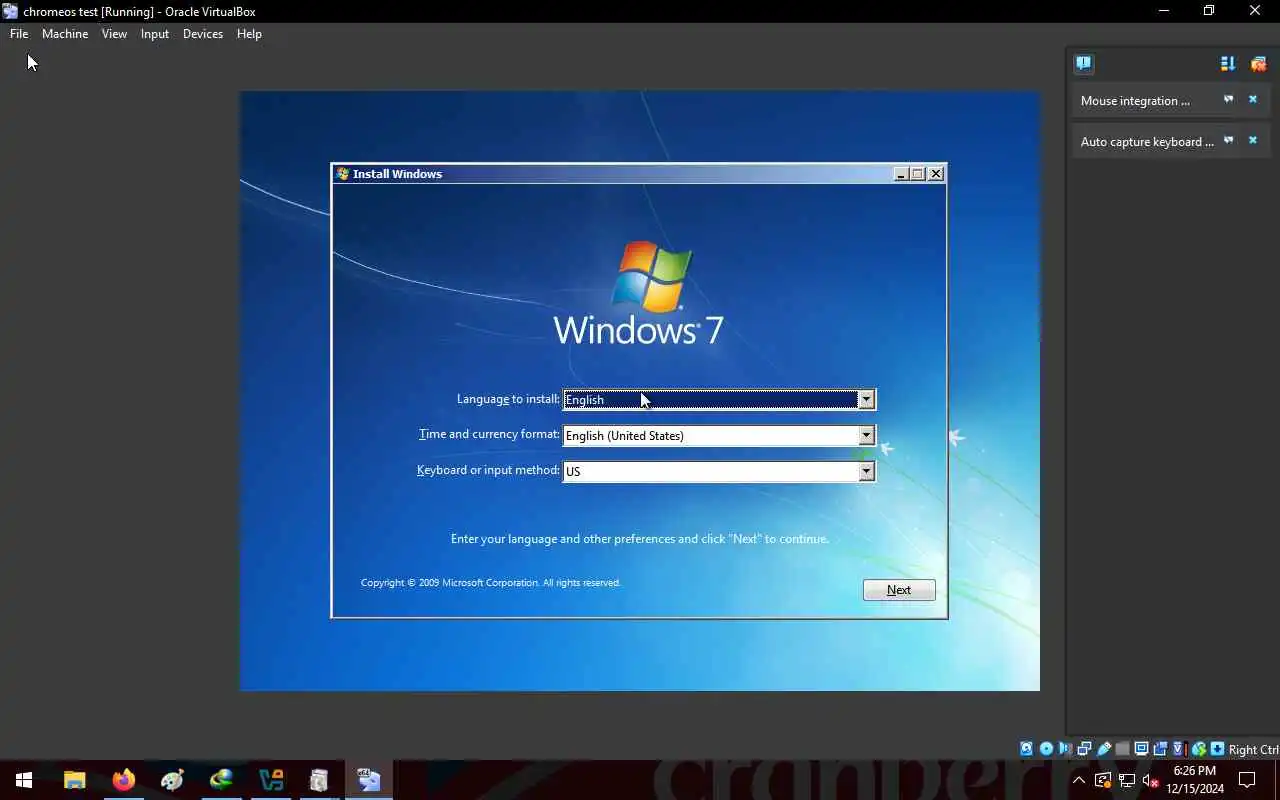Maximize the Install Windows dialog
The width and height of the screenshot is (1280, 800).
coord(918,174)
